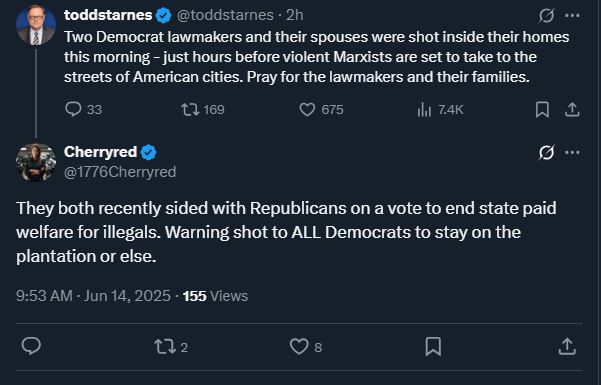Bookmark Cherryred's post
This screenshot has height=385, width=601.
tap(433, 347)
